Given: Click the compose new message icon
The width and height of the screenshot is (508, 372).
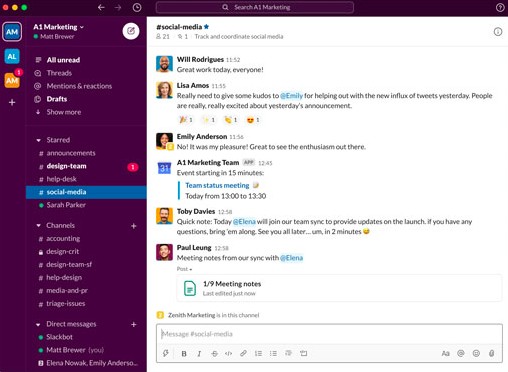Looking at the screenshot, I should pyautogui.click(x=131, y=31).
